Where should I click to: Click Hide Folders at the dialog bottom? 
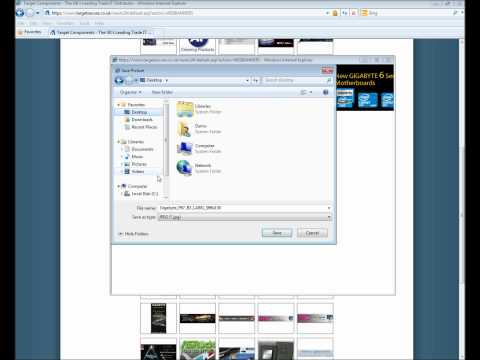point(133,234)
